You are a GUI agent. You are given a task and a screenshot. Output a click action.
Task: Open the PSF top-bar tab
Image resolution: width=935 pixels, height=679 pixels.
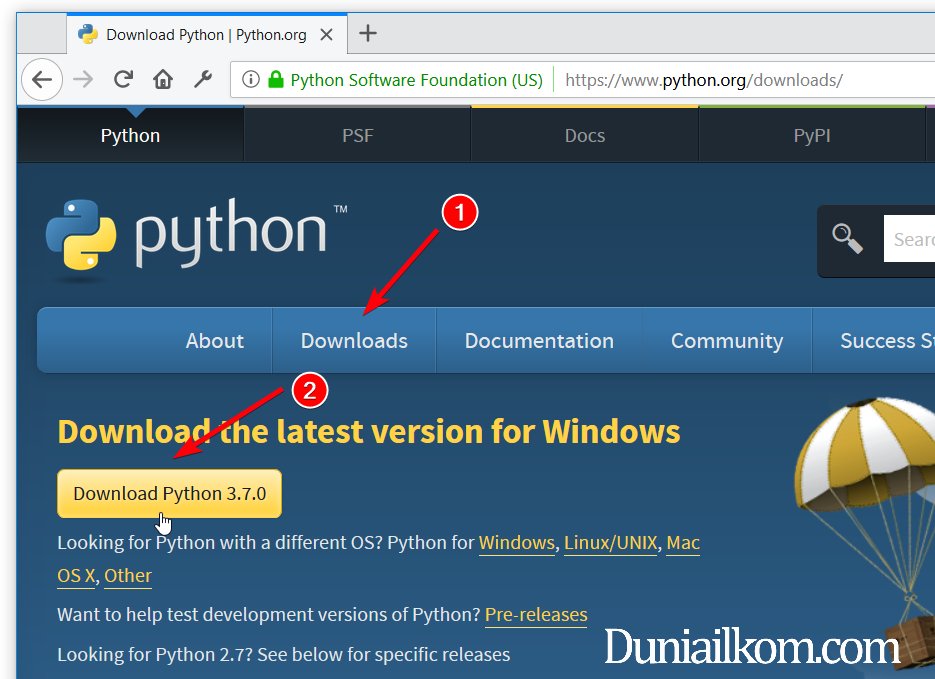point(357,135)
